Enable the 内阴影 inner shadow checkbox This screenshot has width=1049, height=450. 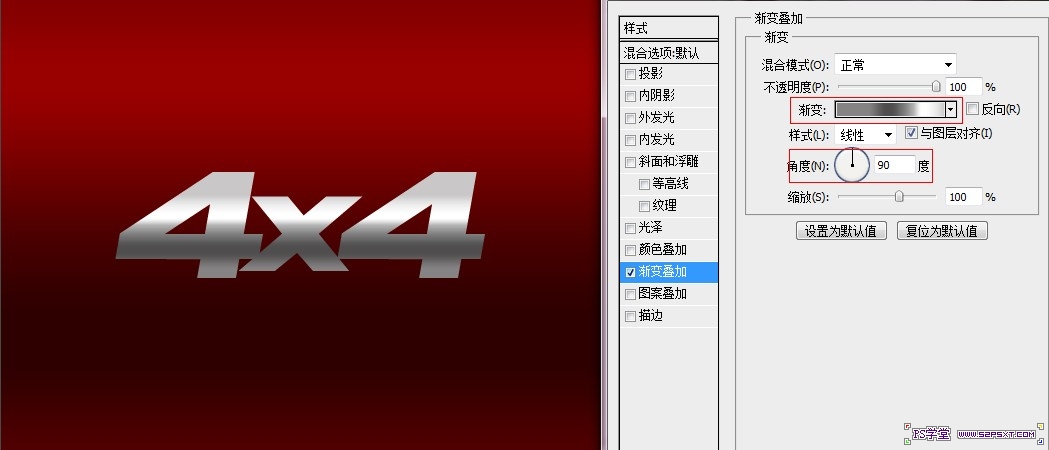(x=630, y=96)
